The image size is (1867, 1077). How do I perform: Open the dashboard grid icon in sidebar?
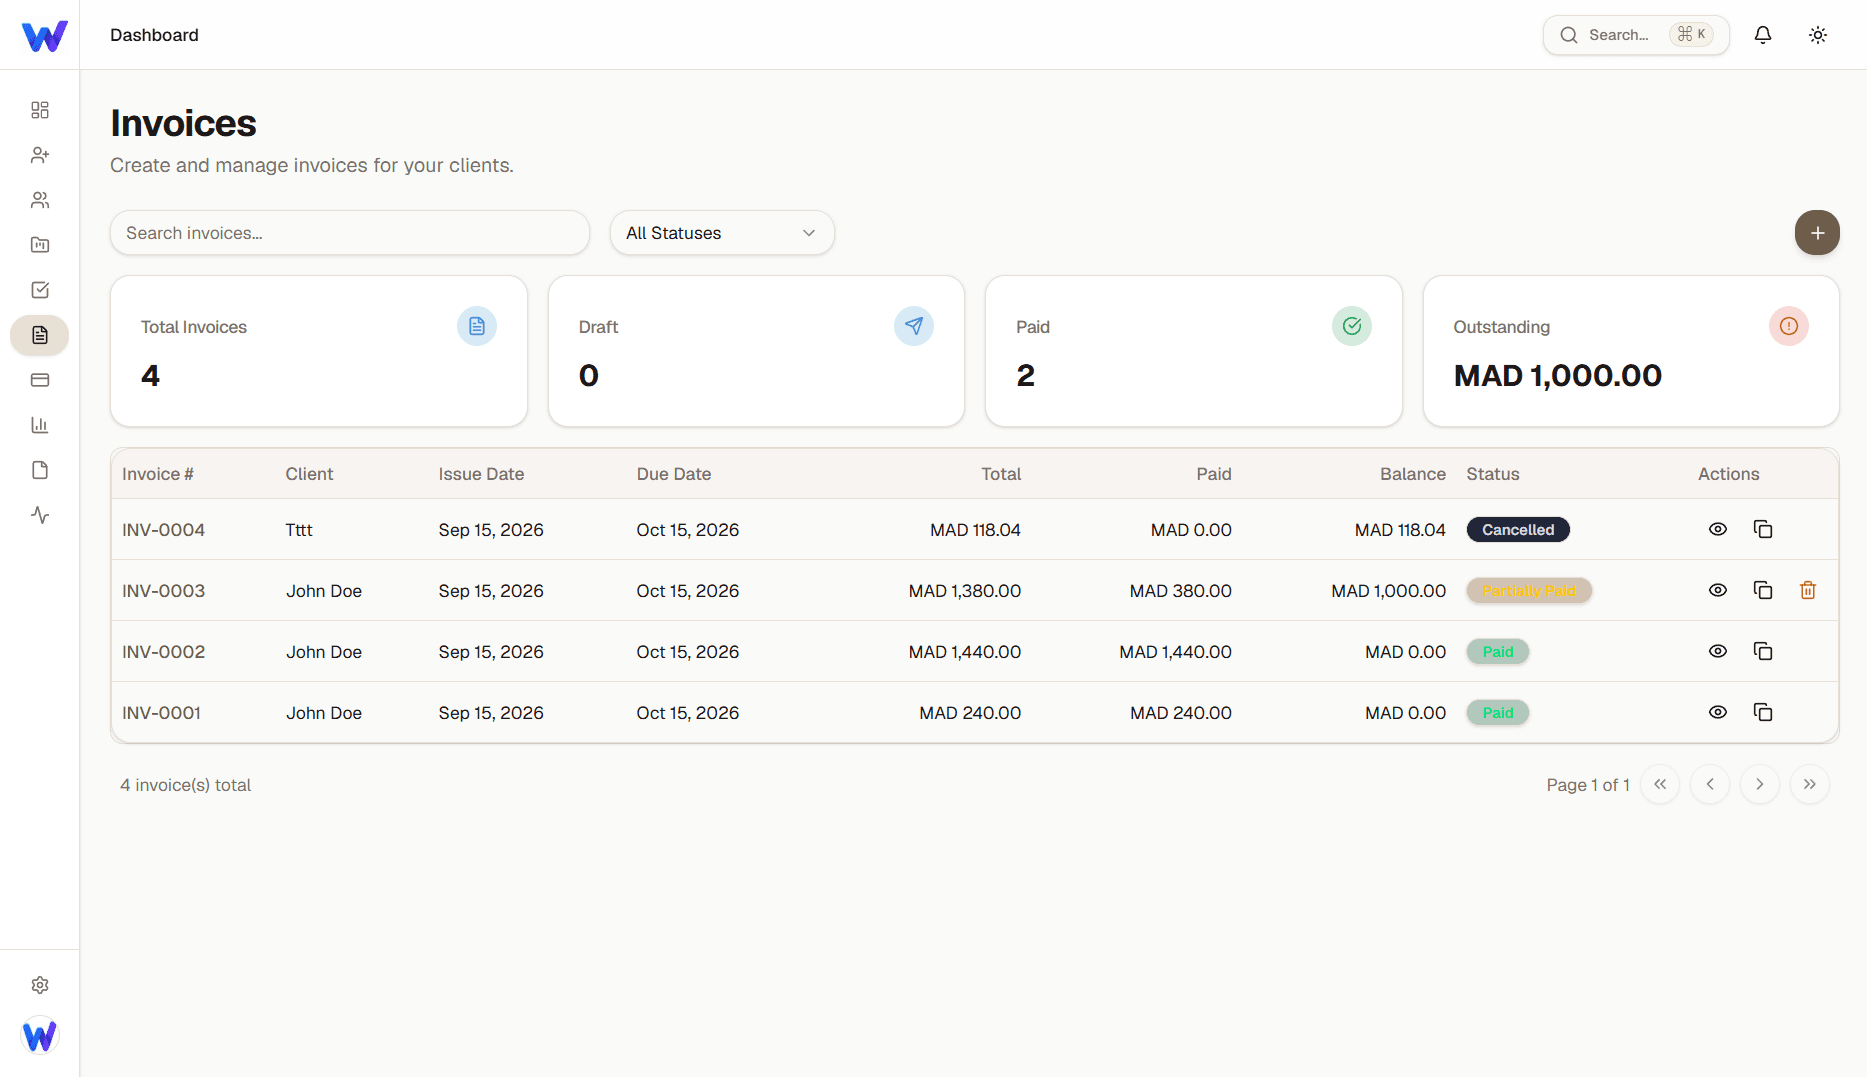40,110
